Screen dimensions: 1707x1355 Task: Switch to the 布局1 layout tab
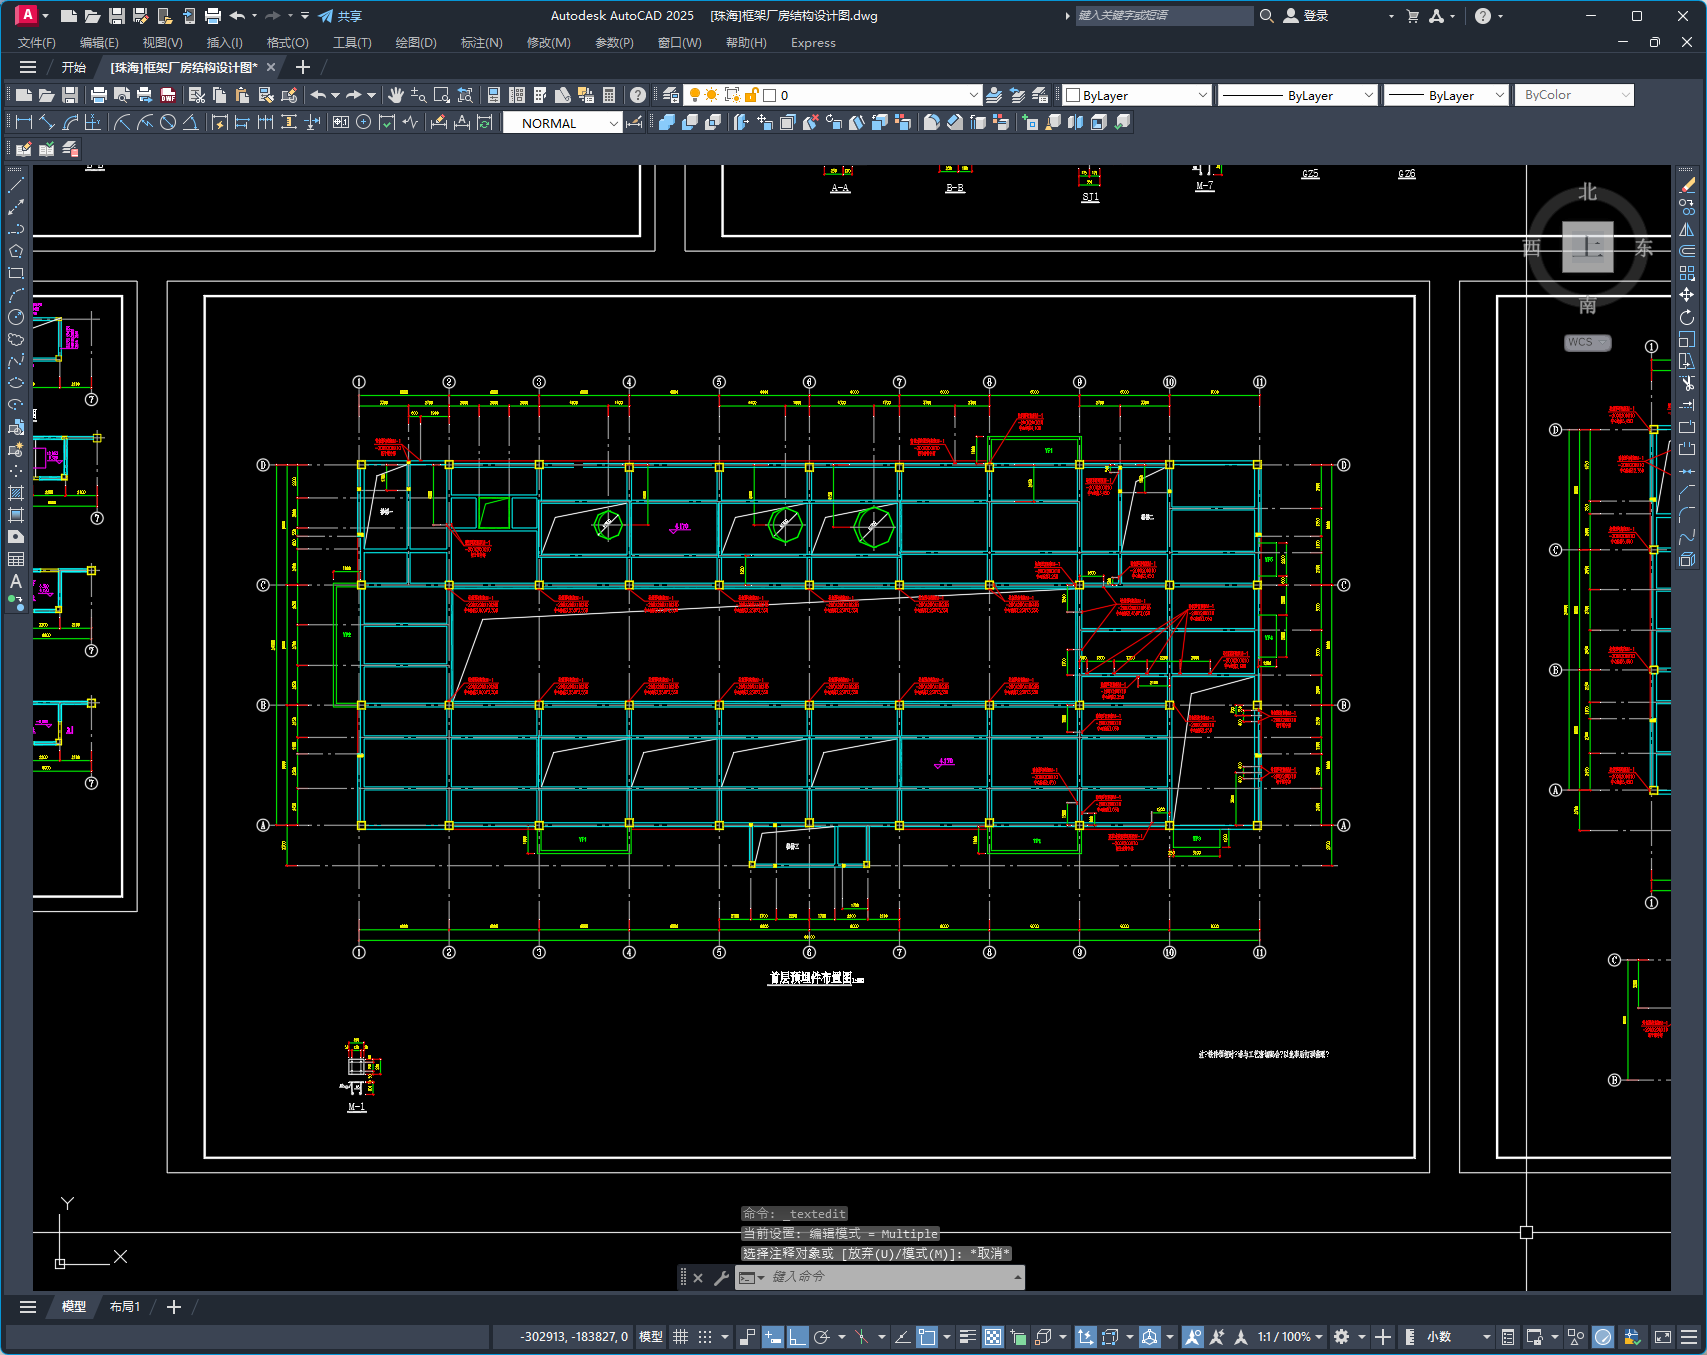(x=125, y=1307)
